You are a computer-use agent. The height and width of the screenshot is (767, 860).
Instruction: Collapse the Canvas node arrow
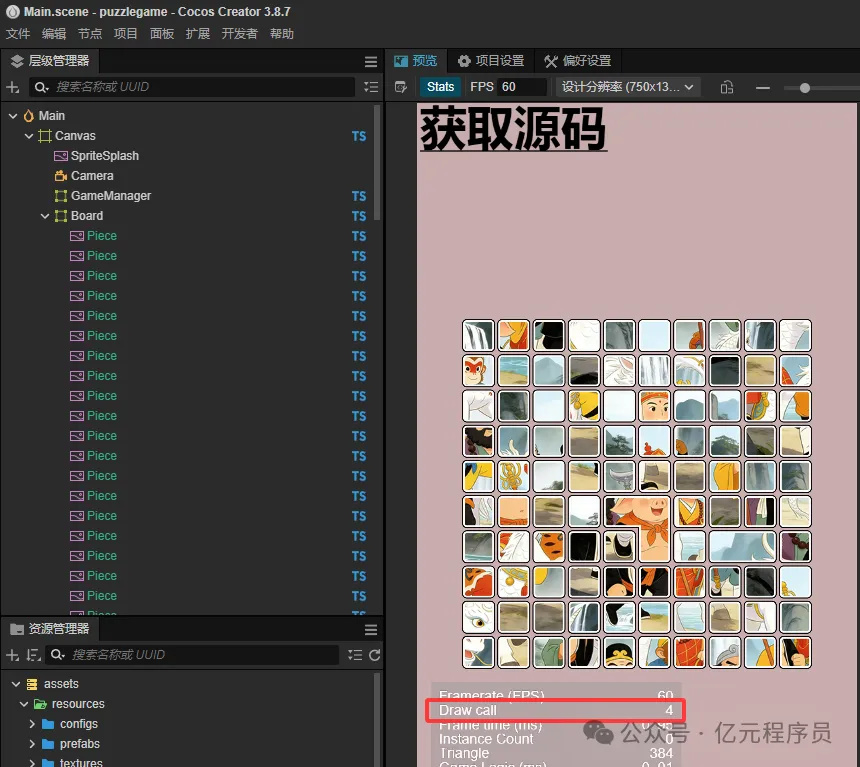coord(29,136)
